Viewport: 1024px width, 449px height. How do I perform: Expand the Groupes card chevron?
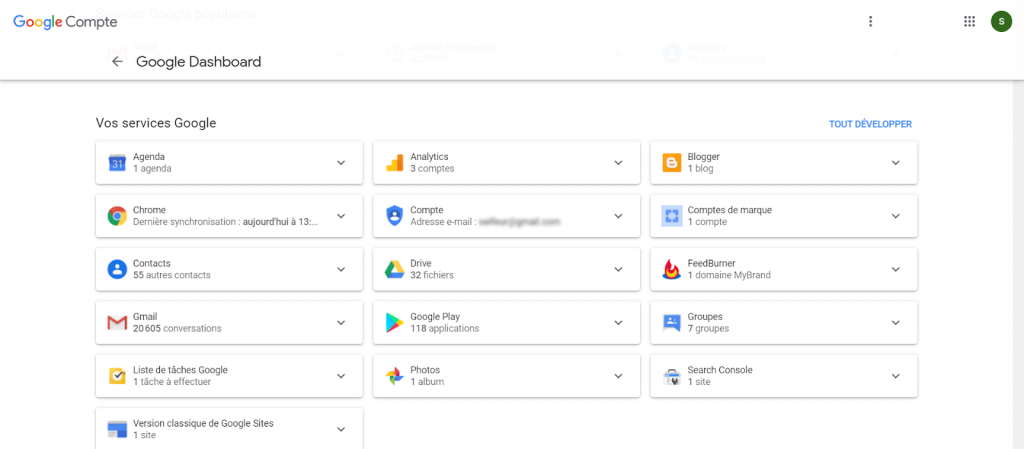click(895, 322)
